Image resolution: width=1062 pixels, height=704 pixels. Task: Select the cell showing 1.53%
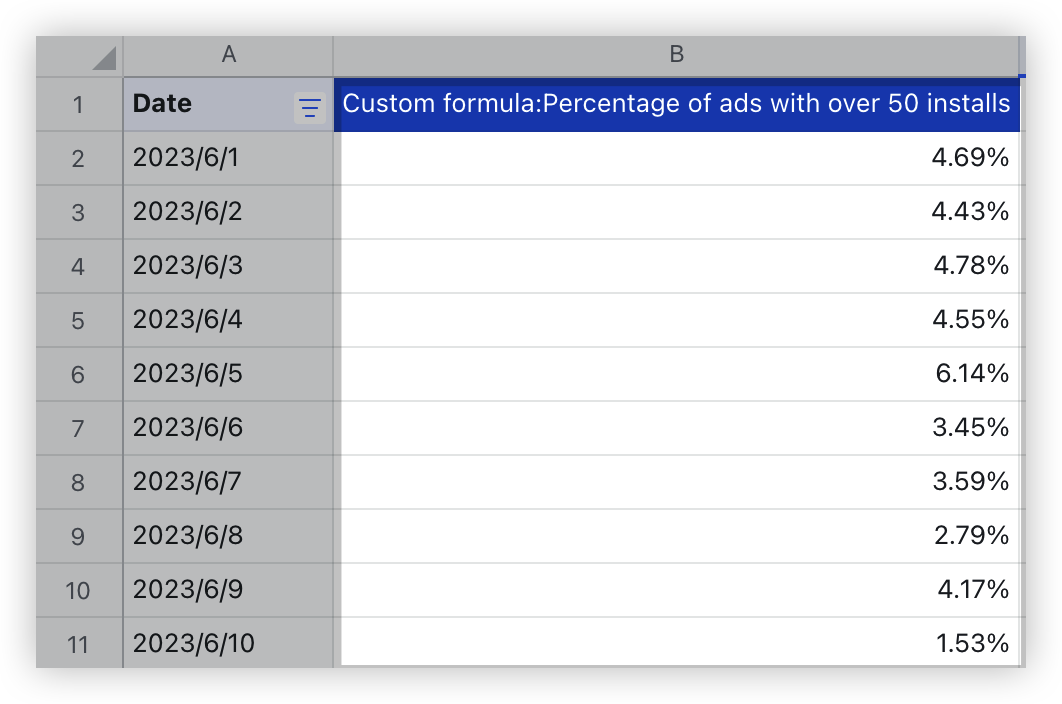pos(678,644)
